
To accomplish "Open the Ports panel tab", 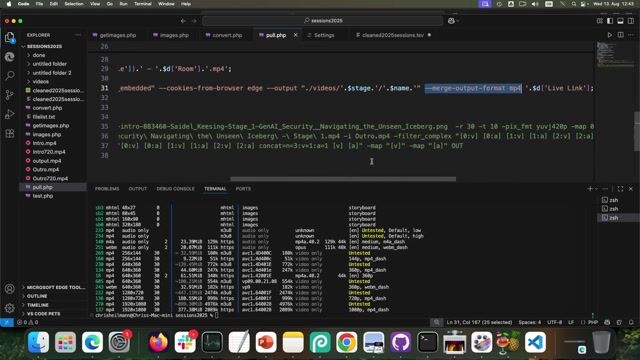I will tap(243, 189).
